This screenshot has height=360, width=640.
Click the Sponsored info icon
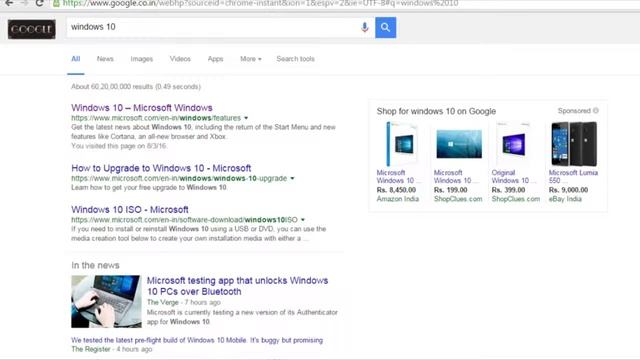[596, 111]
